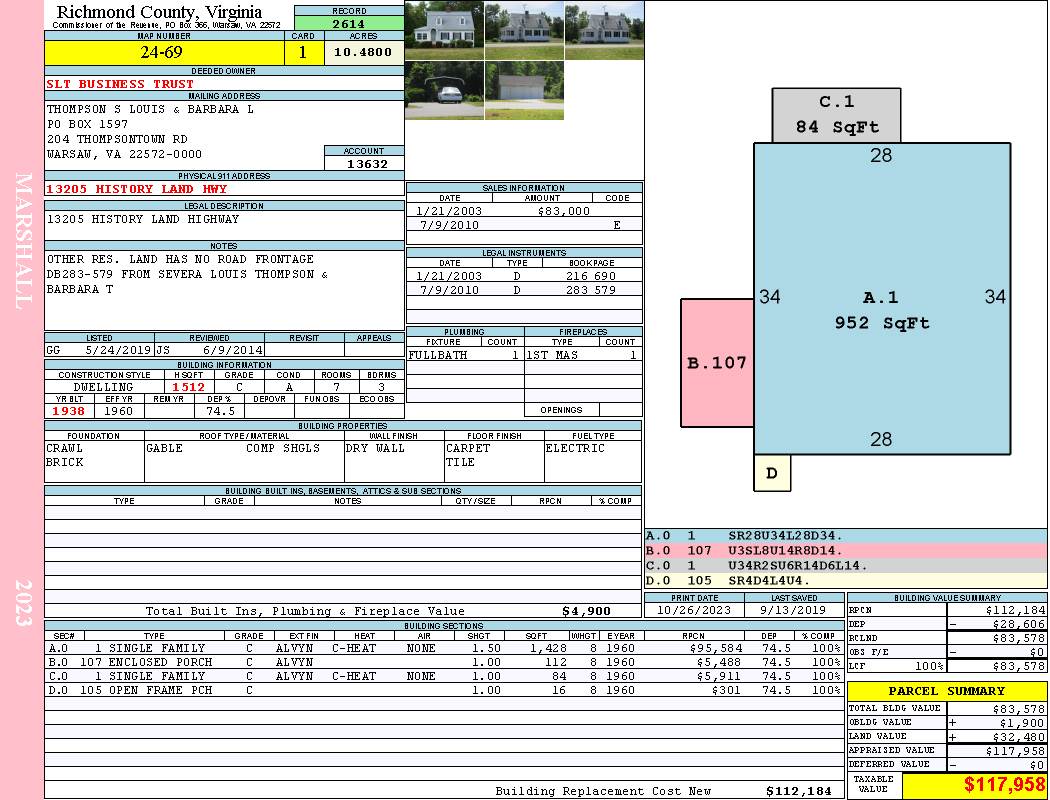Click the small D section in sketch
This screenshot has height=800, width=1050.
pyautogui.click(x=772, y=473)
